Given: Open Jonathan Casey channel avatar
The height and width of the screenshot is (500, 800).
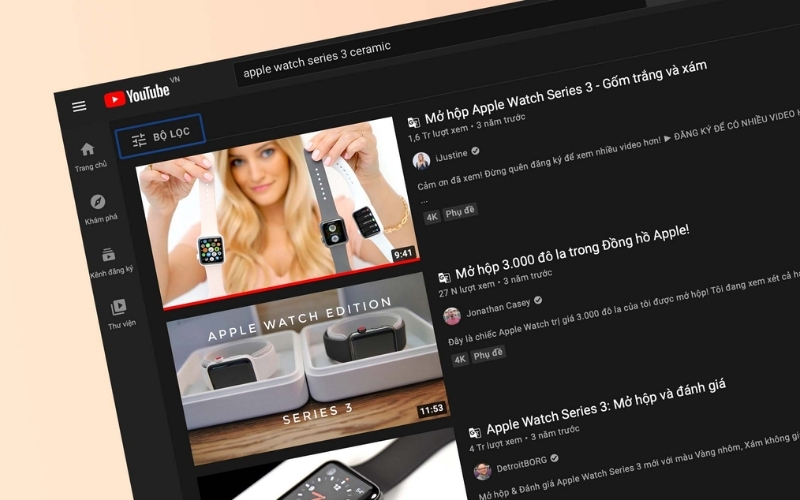Looking at the screenshot, I should 452,316.
